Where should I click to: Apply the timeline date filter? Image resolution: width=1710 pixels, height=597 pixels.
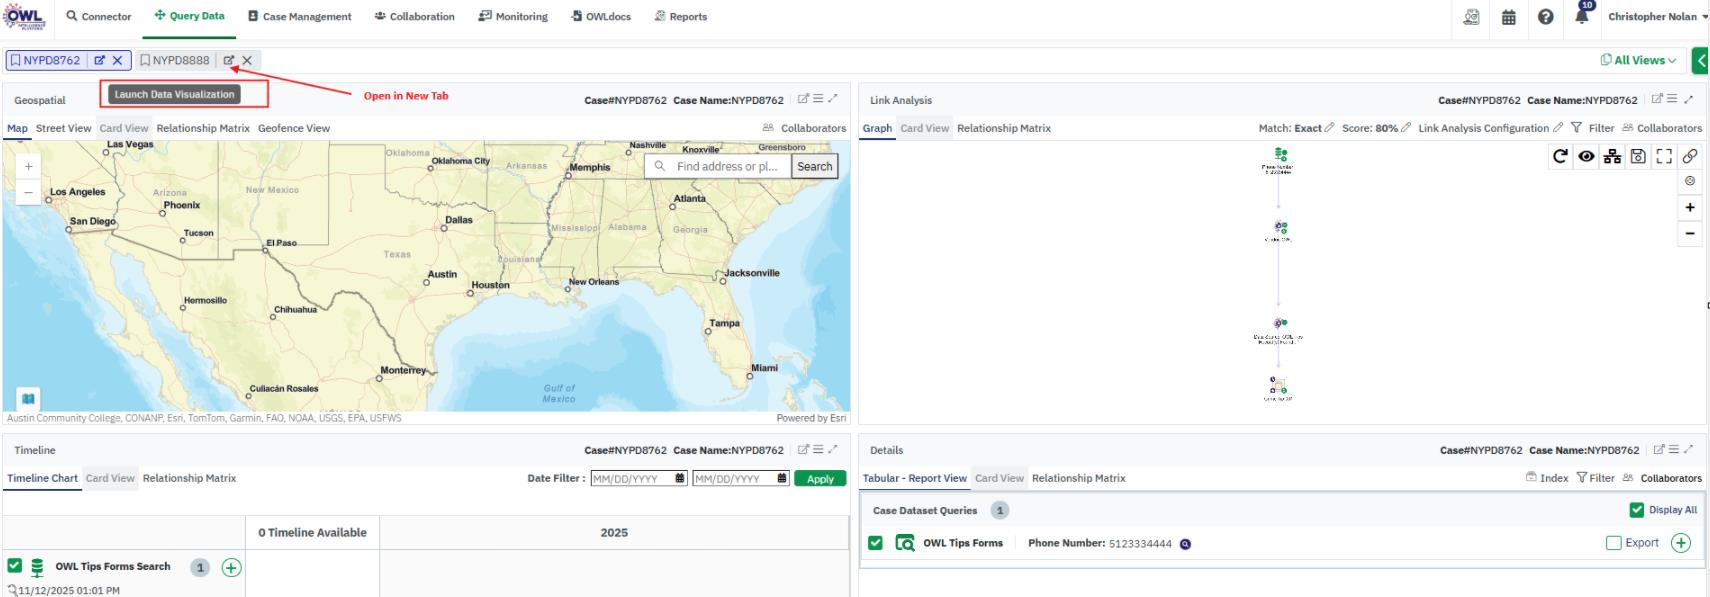click(x=820, y=479)
